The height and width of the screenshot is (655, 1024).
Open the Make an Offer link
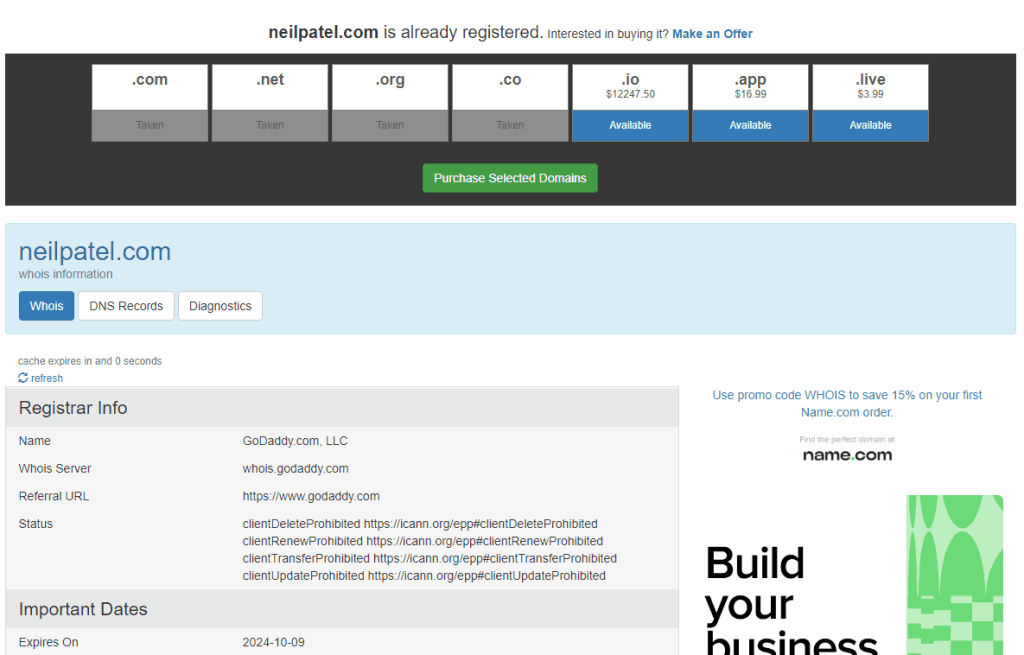712,34
